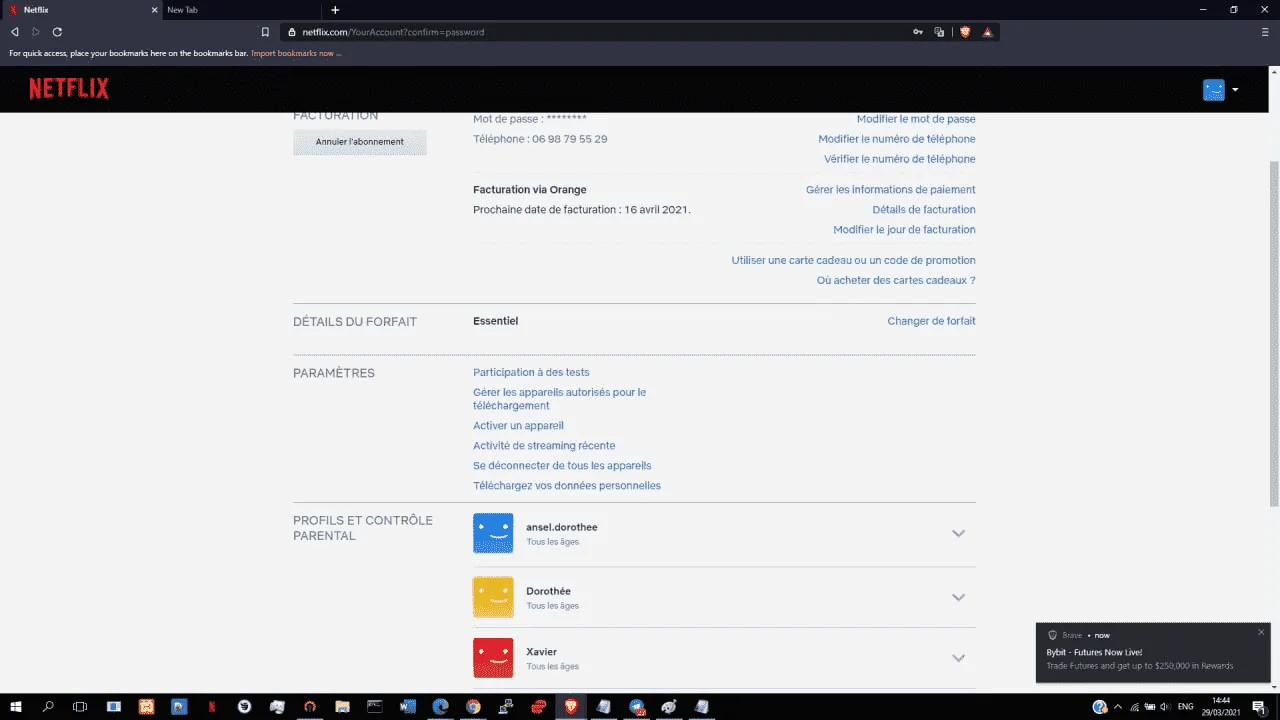
Task: Open Gérer les appareils autorisés pour le téléchargement
Action: (559, 399)
